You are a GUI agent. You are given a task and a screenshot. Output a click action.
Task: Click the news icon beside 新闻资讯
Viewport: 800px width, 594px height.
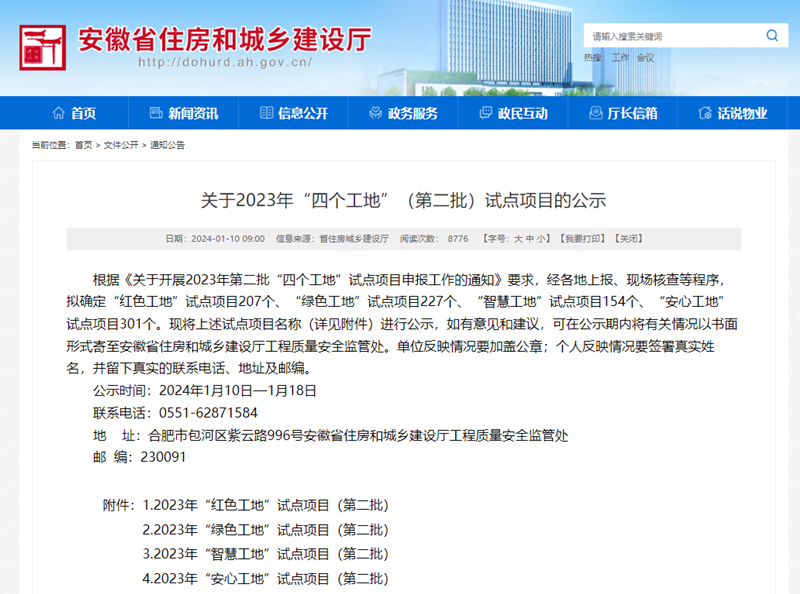pos(155,113)
